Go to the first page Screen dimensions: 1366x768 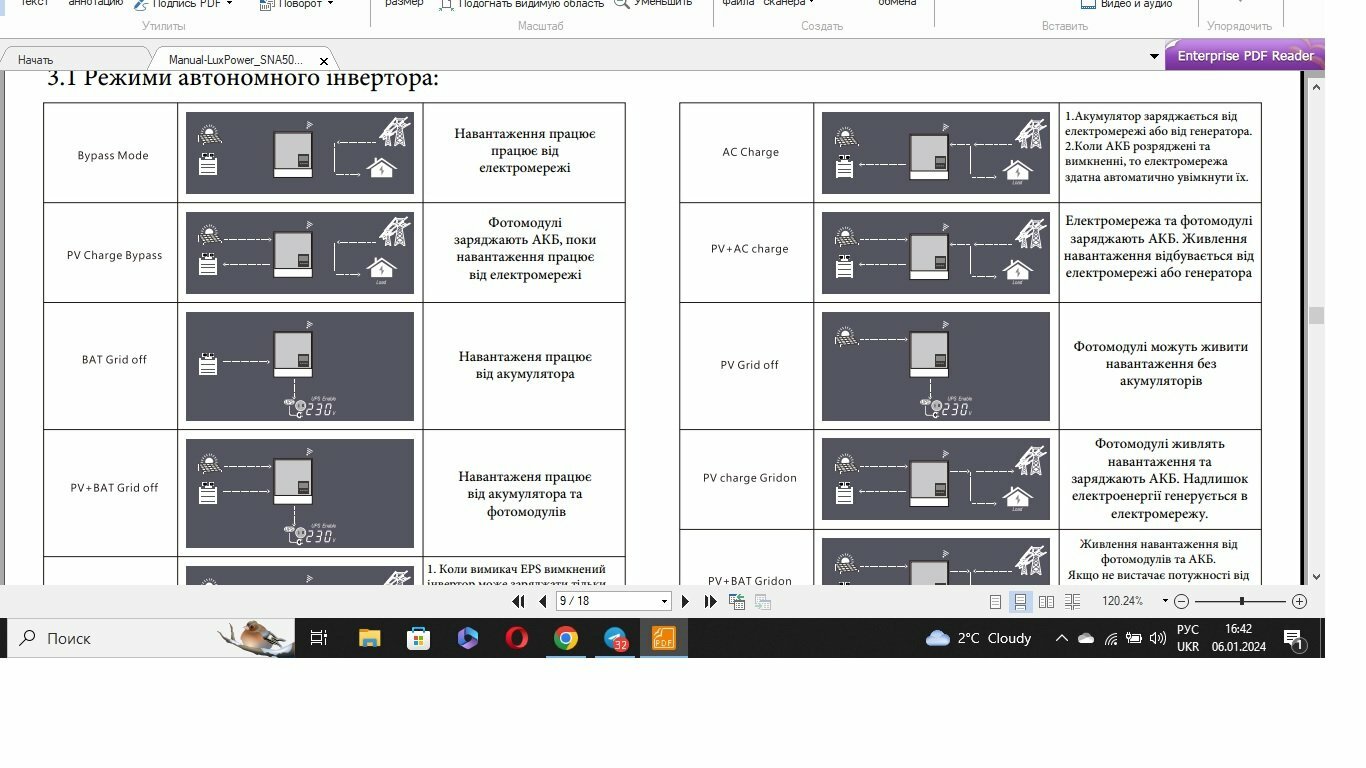click(518, 601)
